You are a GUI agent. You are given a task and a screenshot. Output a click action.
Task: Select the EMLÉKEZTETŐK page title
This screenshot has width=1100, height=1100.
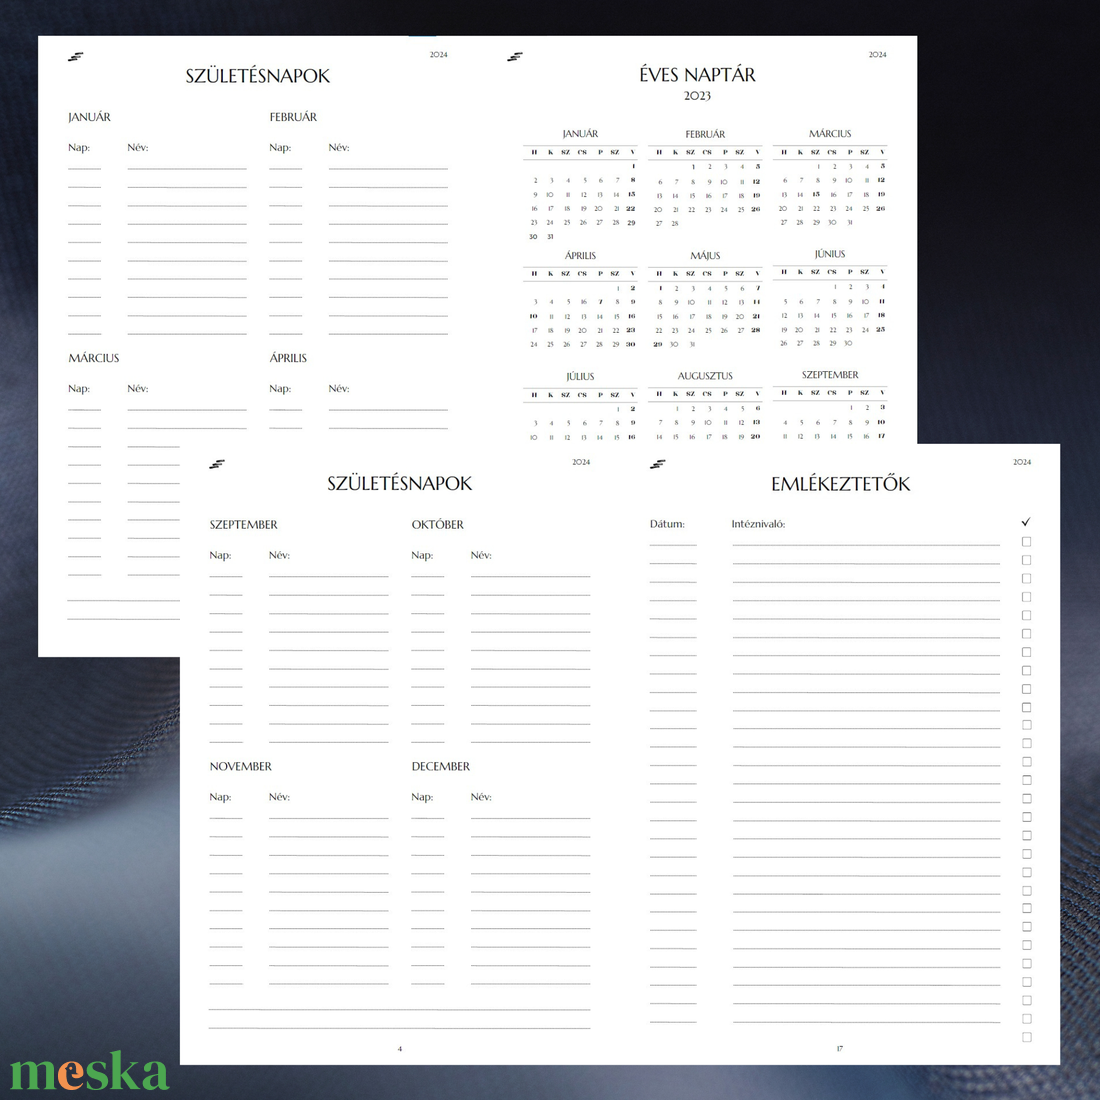(840, 483)
